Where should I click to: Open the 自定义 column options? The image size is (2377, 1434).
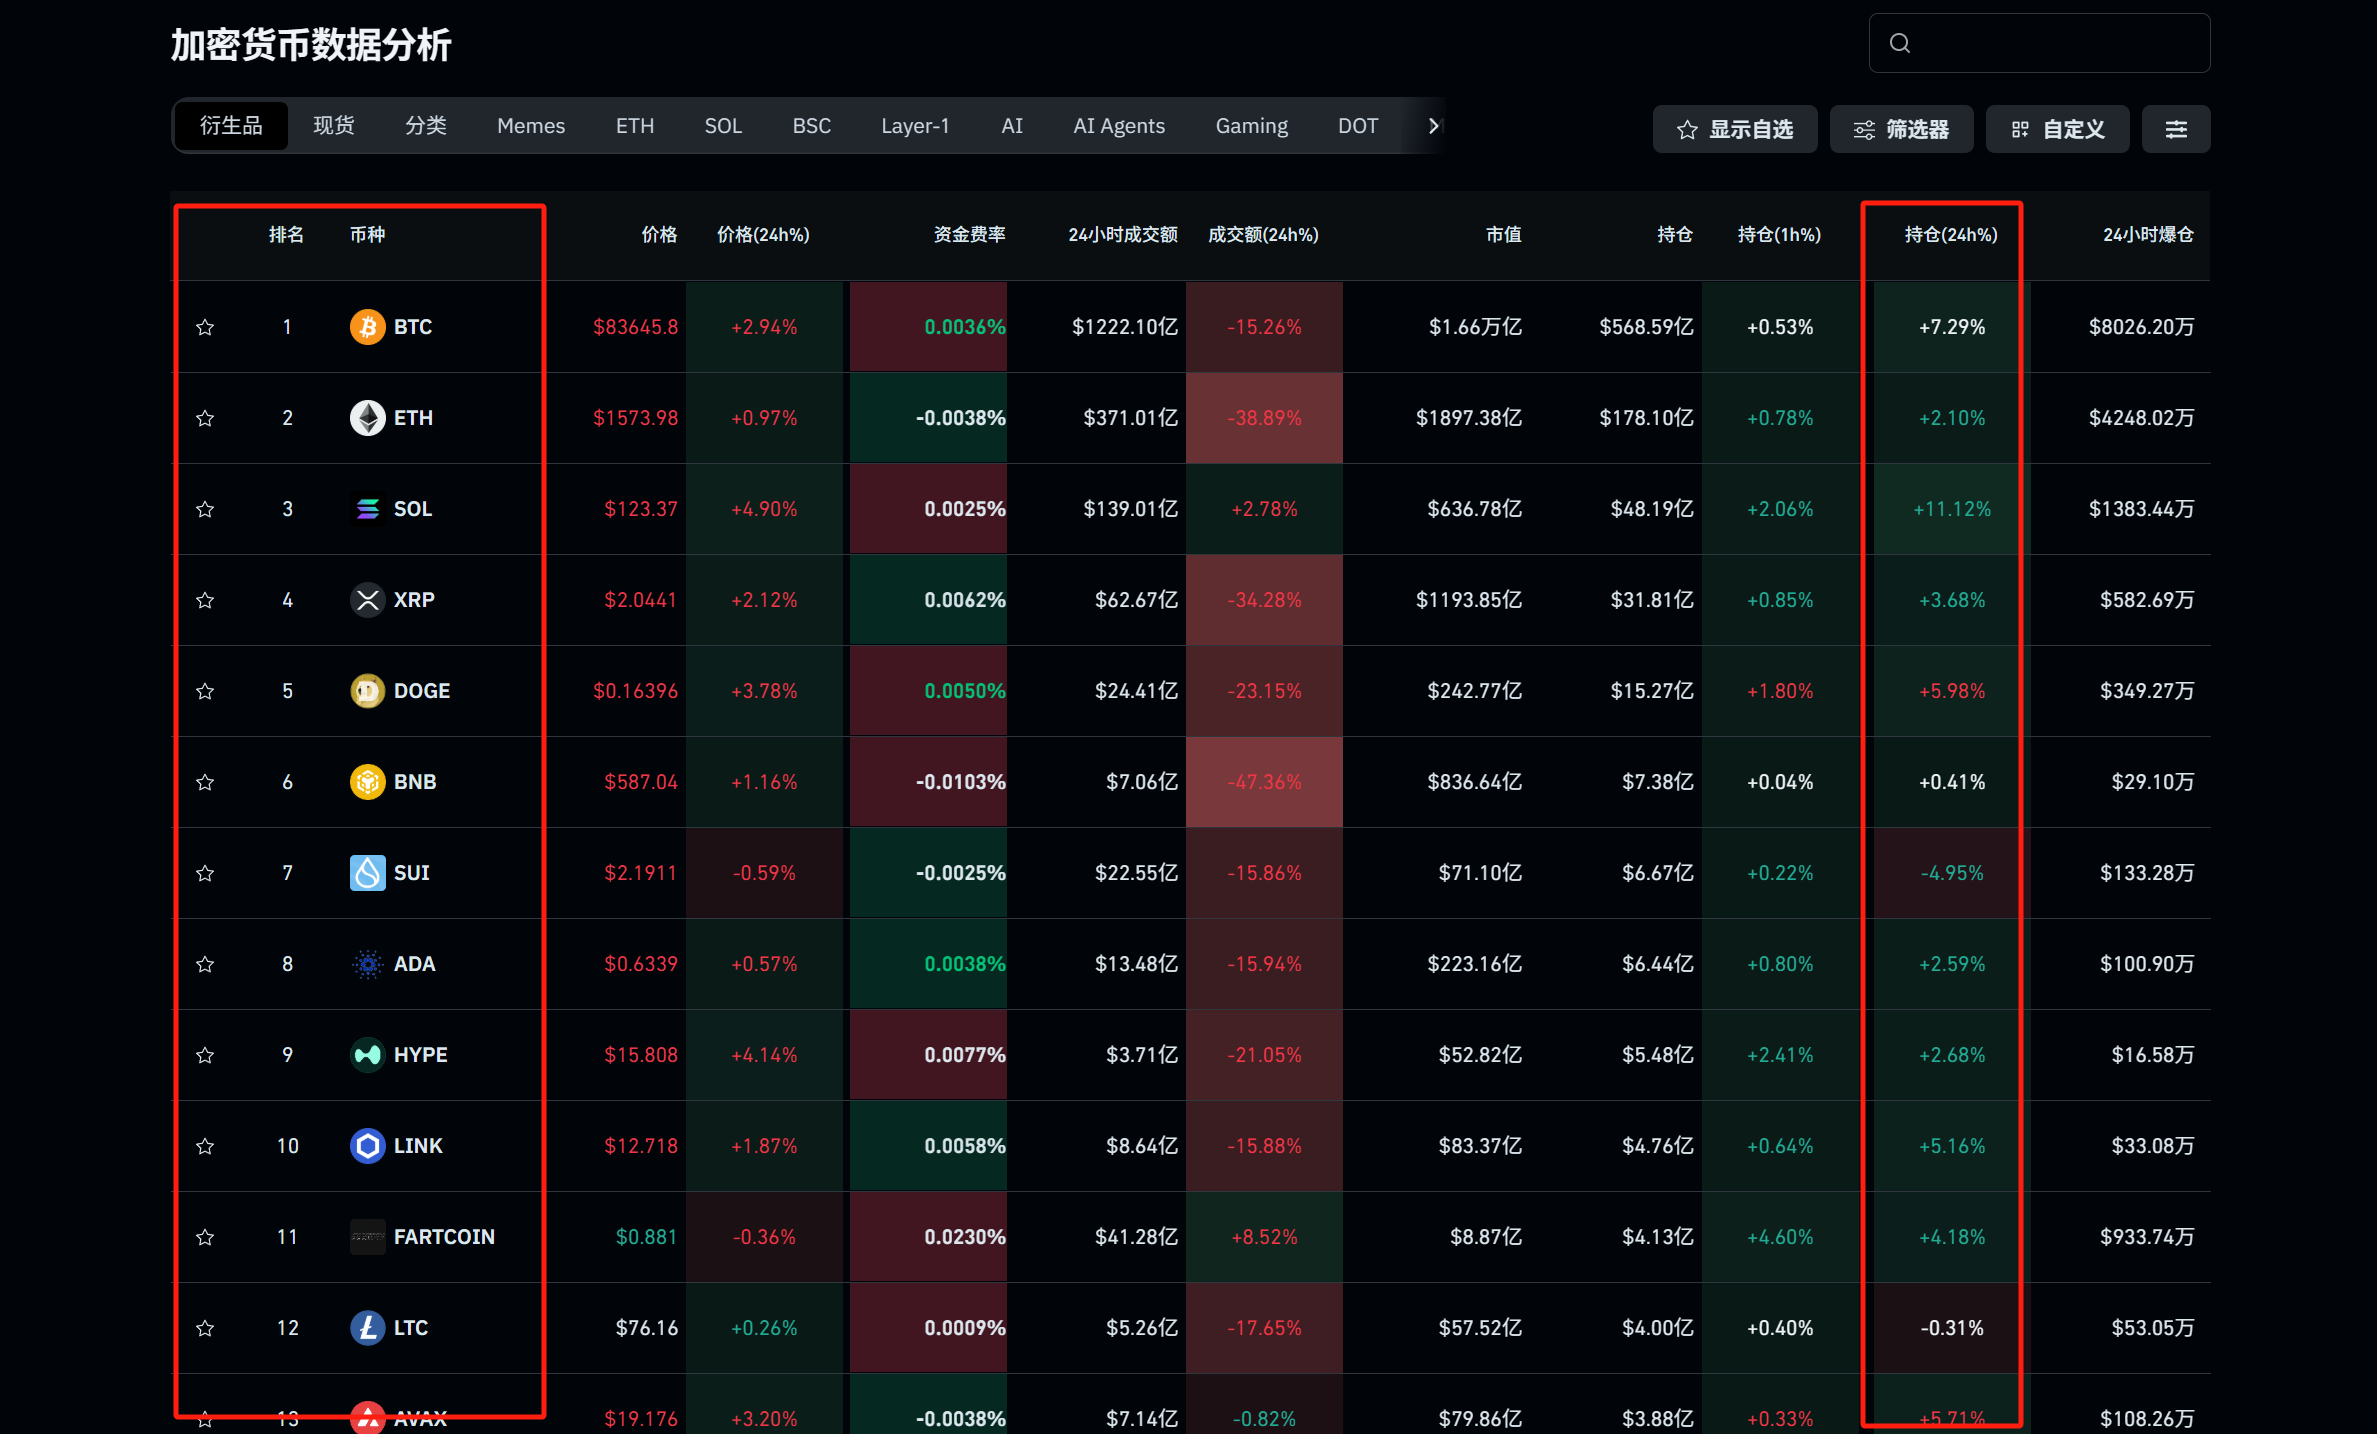(x=2057, y=129)
